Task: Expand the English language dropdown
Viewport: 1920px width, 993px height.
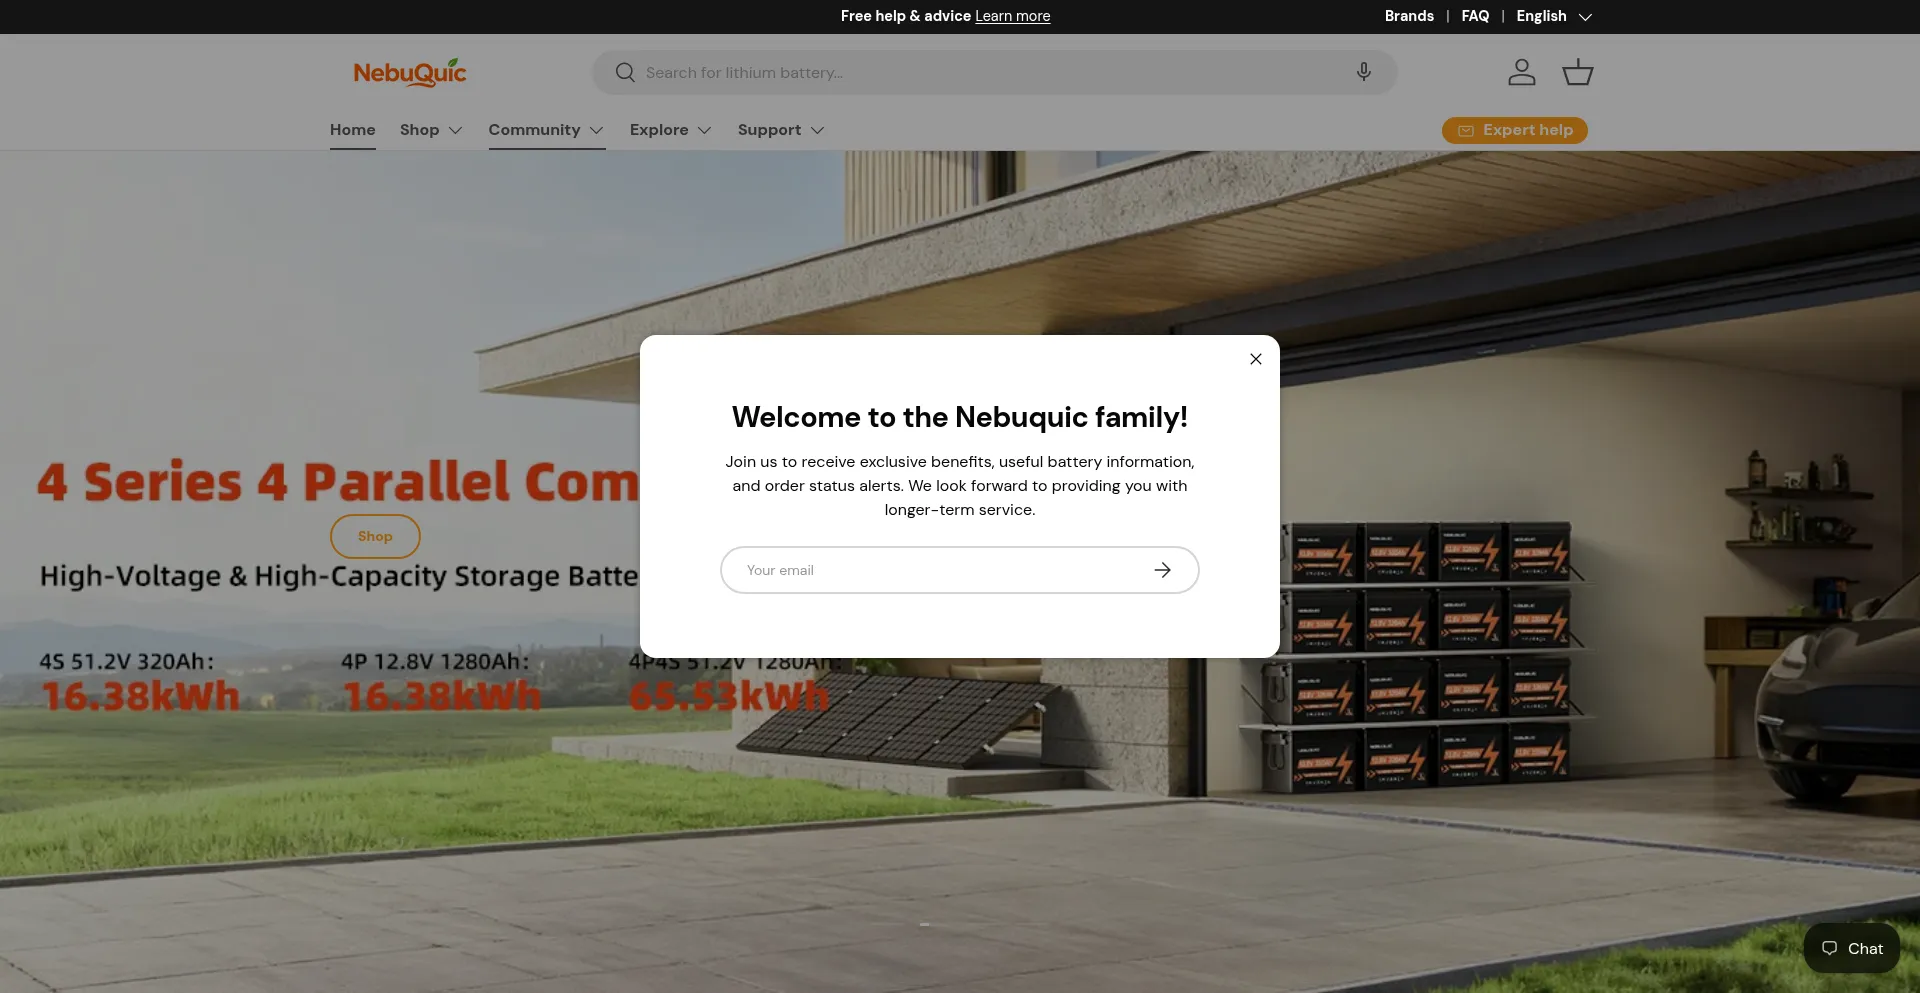Action: coord(1554,16)
